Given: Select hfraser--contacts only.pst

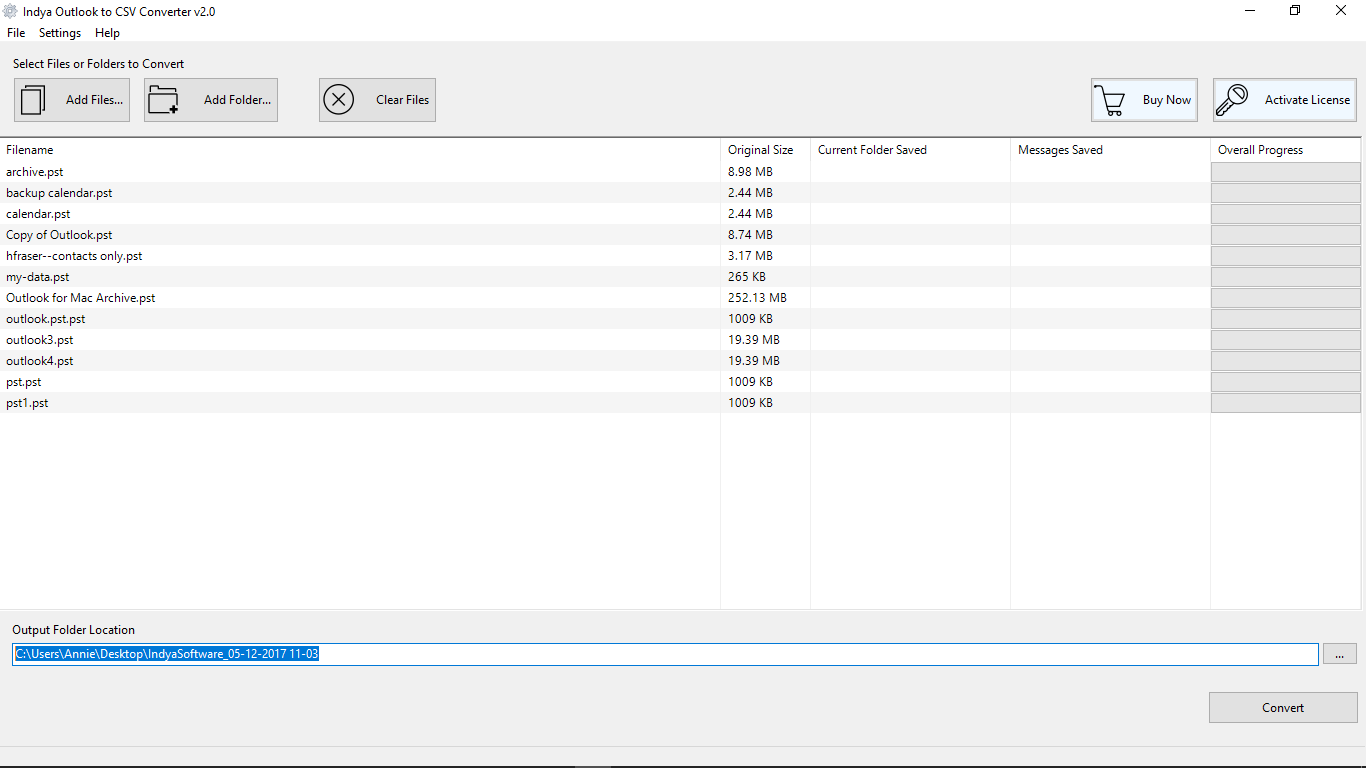Looking at the screenshot, I should coord(74,256).
